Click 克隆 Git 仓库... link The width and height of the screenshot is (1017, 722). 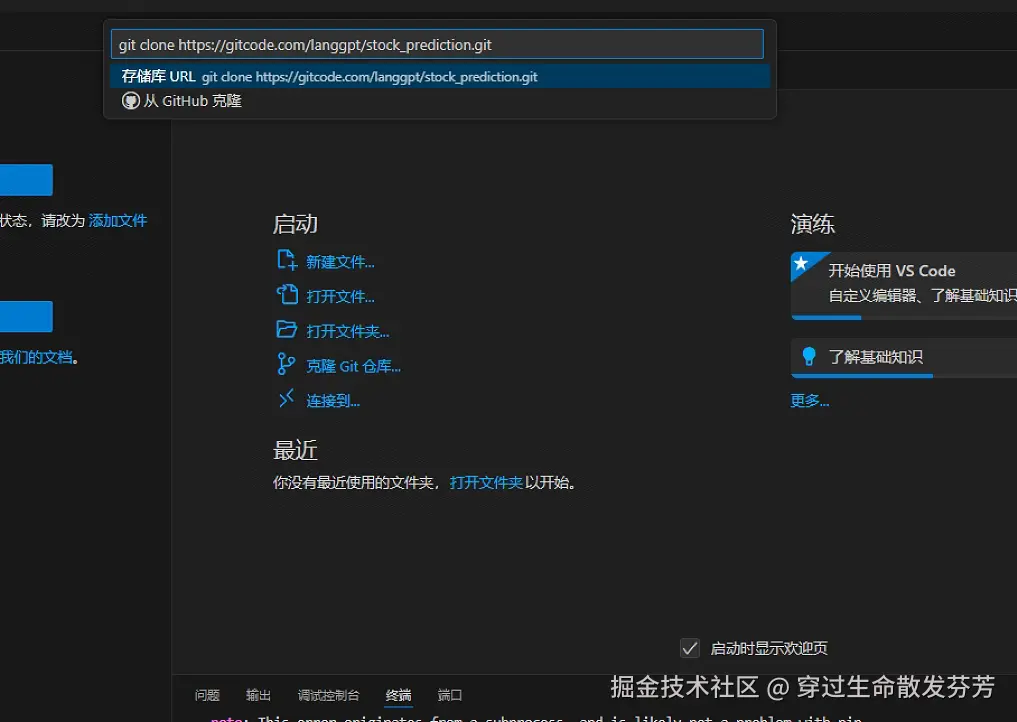[x=353, y=367]
